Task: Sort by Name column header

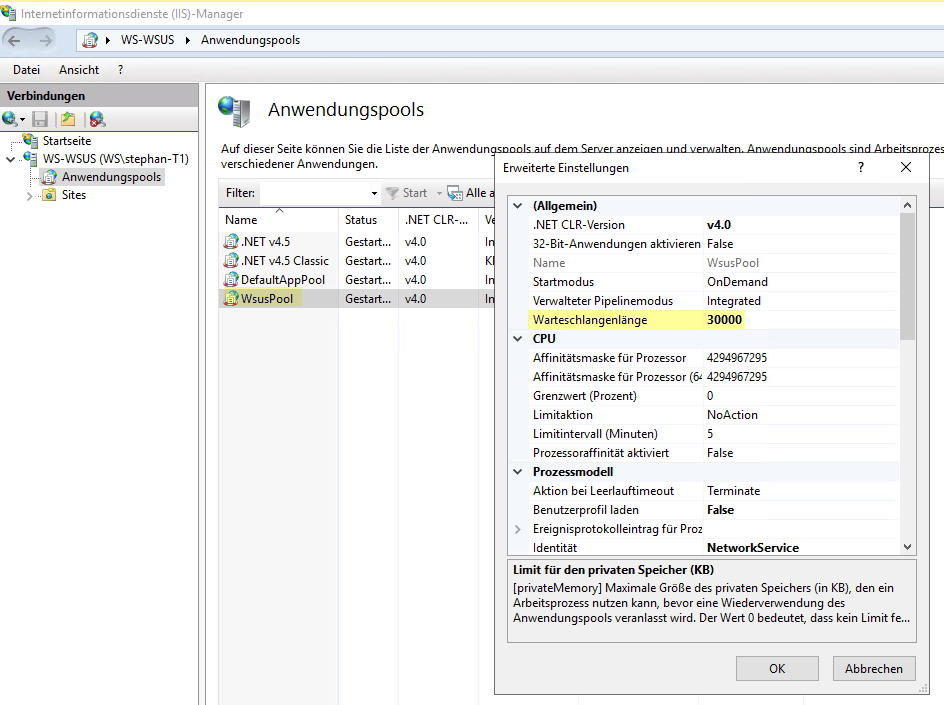Action: click(278, 220)
